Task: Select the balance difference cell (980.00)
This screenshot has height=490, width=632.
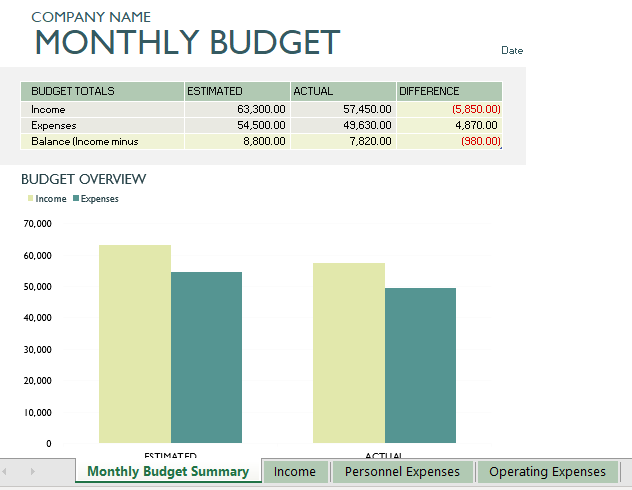Action: (x=449, y=141)
